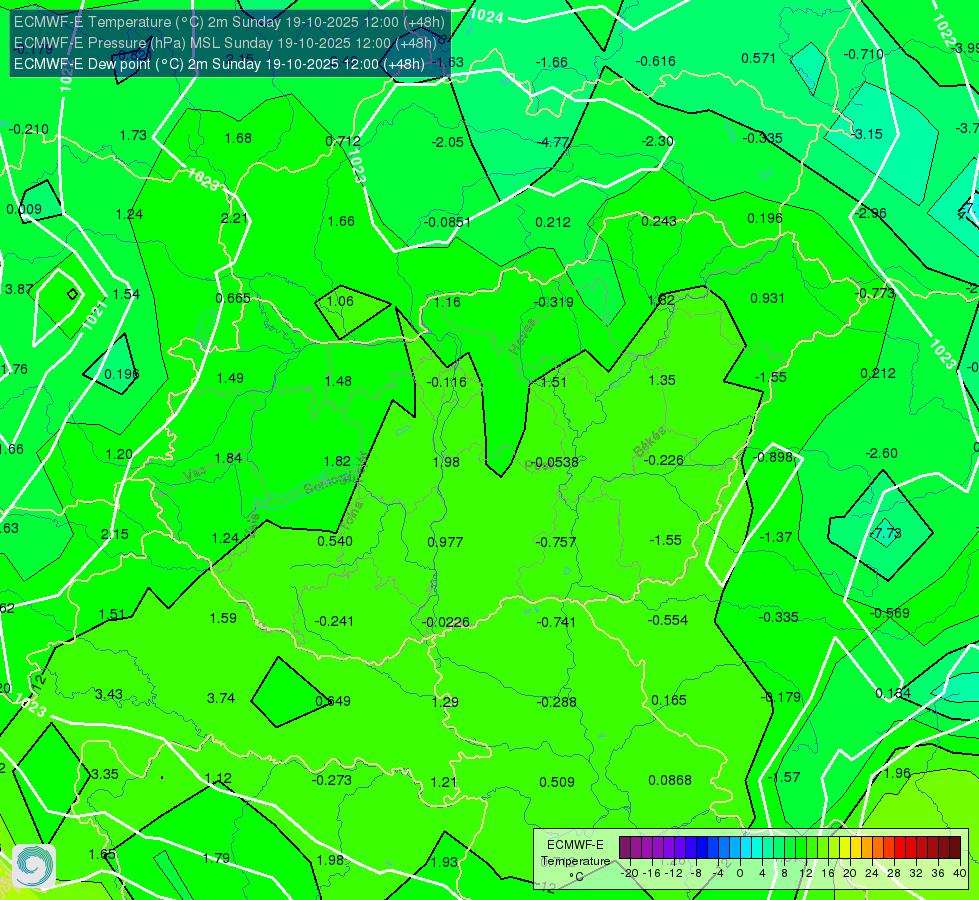Image resolution: width=979 pixels, height=900 pixels.
Task: Click the dew point value -1.57
Action: (x=784, y=777)
